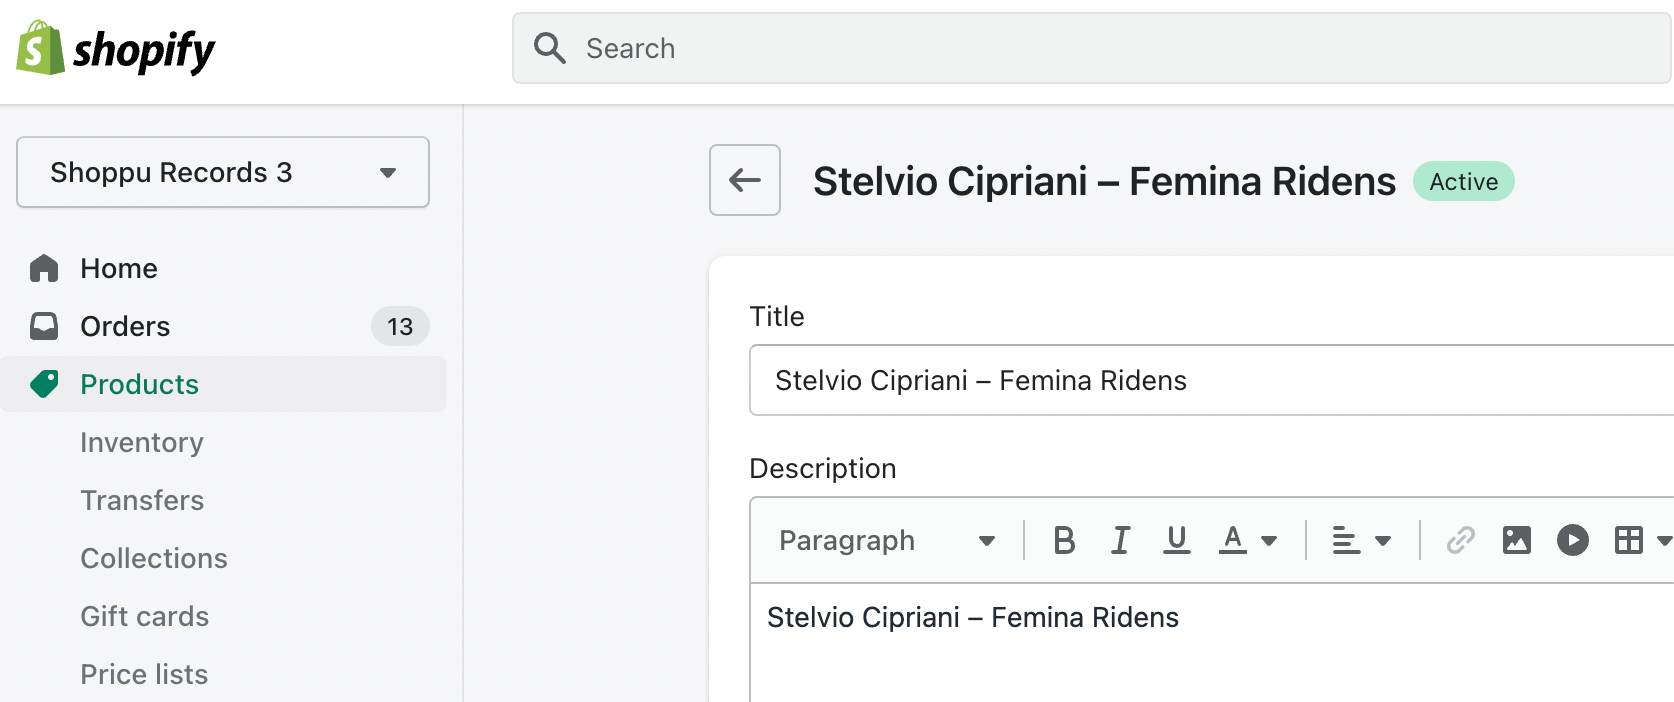Click the back arrow button
The height and width of the screenshot is (702, 1674).
744,180
